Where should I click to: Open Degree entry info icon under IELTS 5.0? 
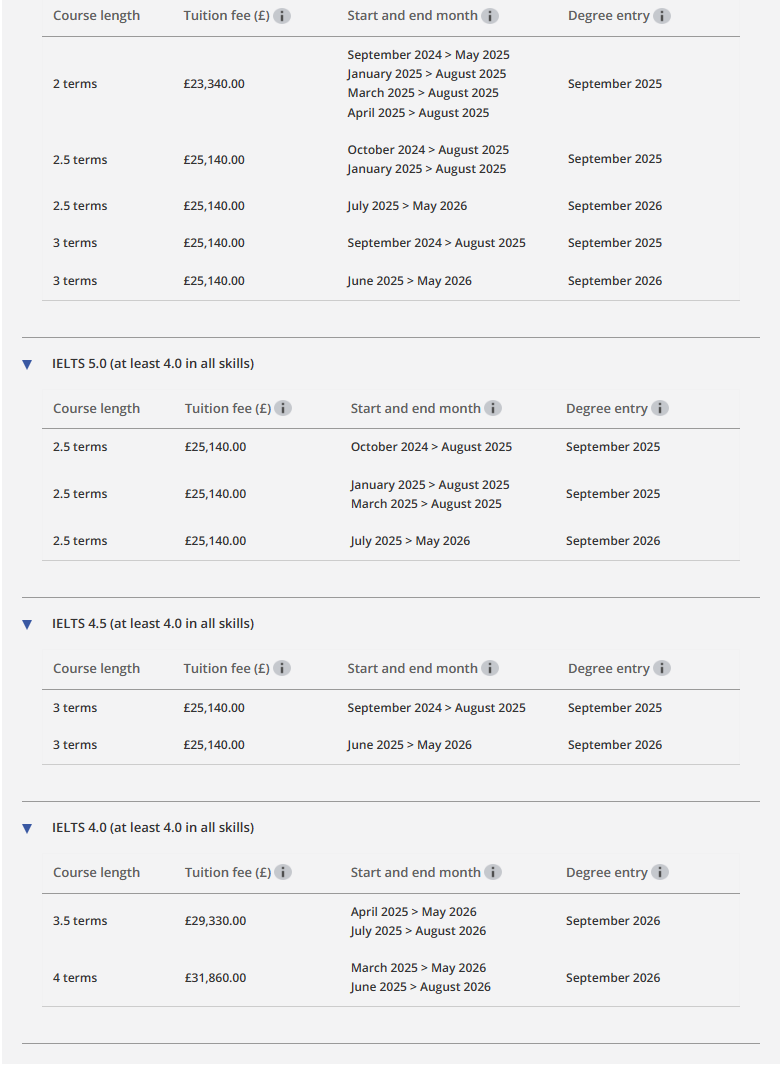pos(660,408)
